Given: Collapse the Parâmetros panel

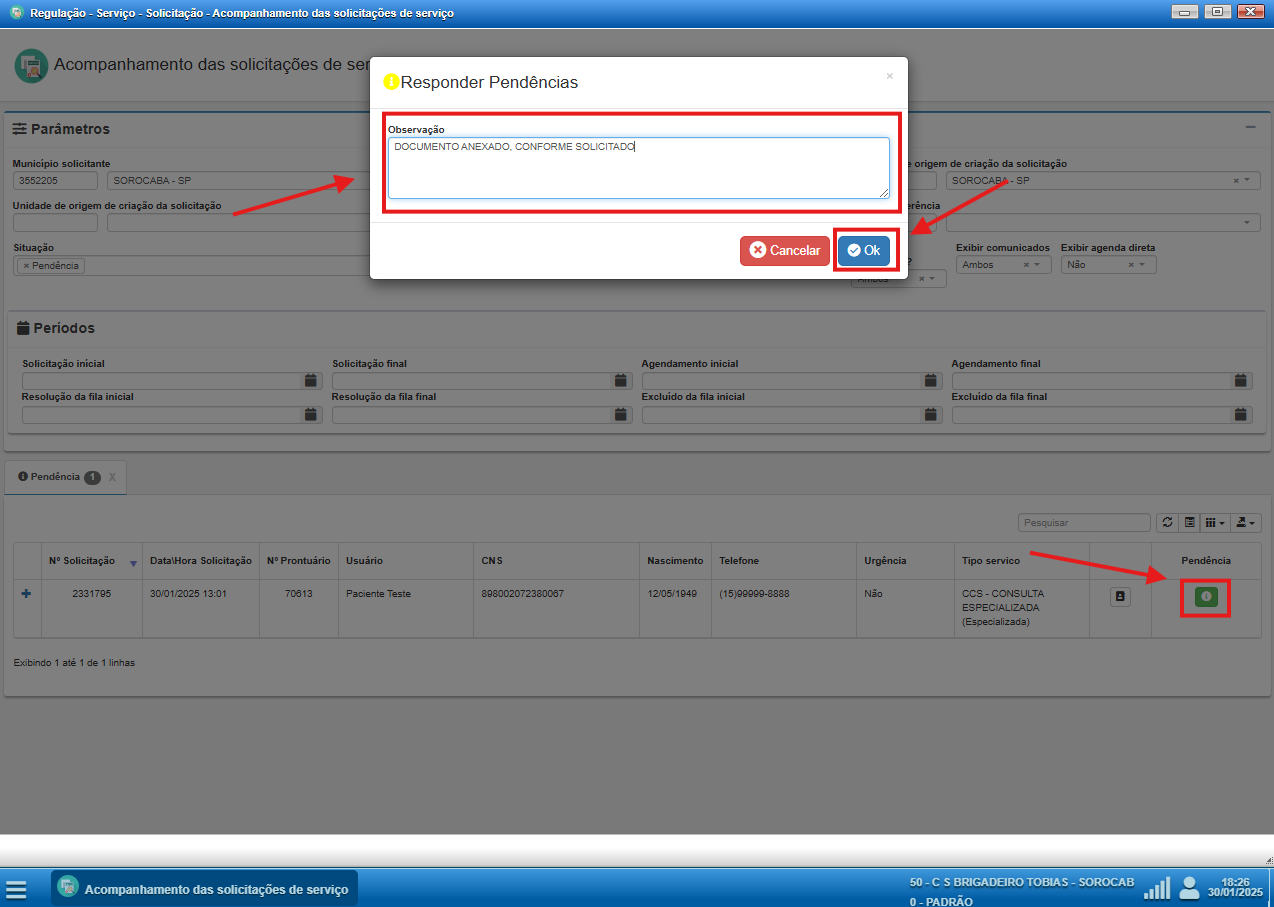Looking at the screenshot, I should tap(1250, 128).
